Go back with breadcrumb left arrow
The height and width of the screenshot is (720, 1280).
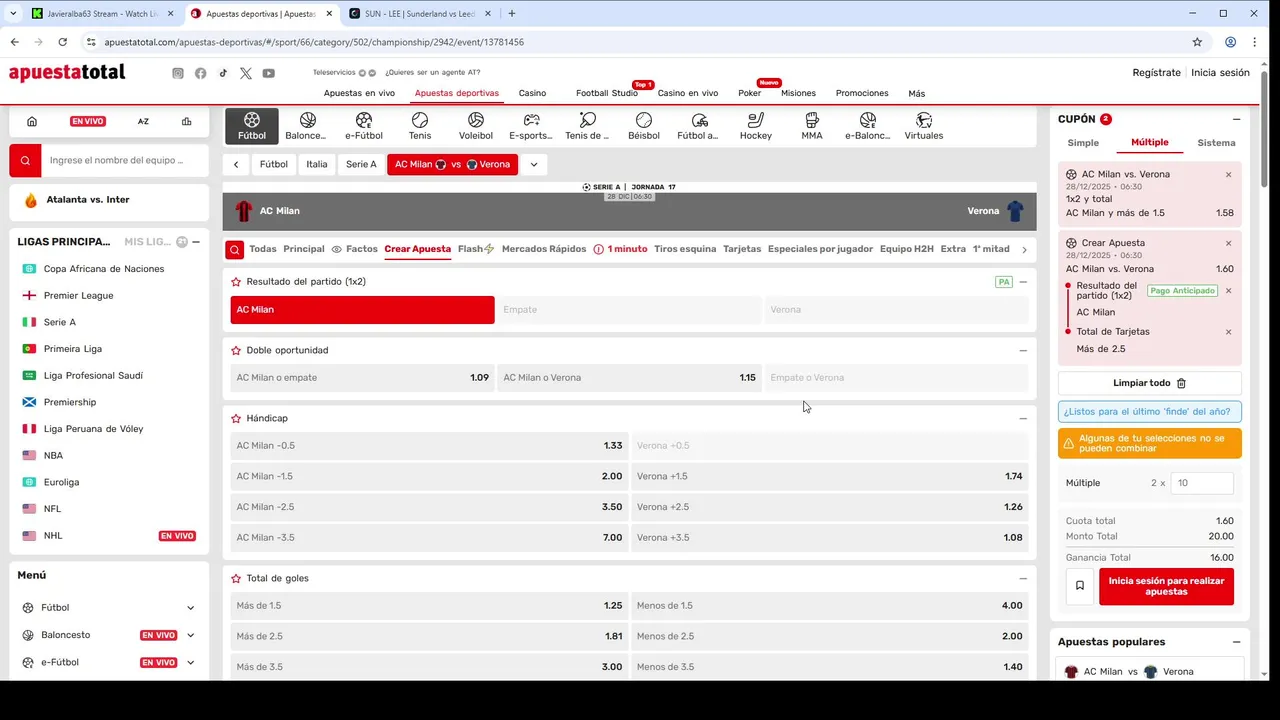click(236, 165)
